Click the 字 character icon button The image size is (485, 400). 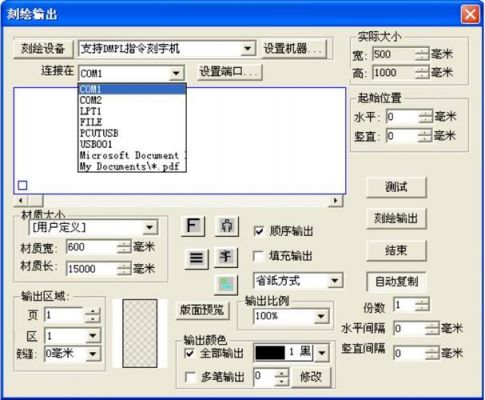coord(226,257)
